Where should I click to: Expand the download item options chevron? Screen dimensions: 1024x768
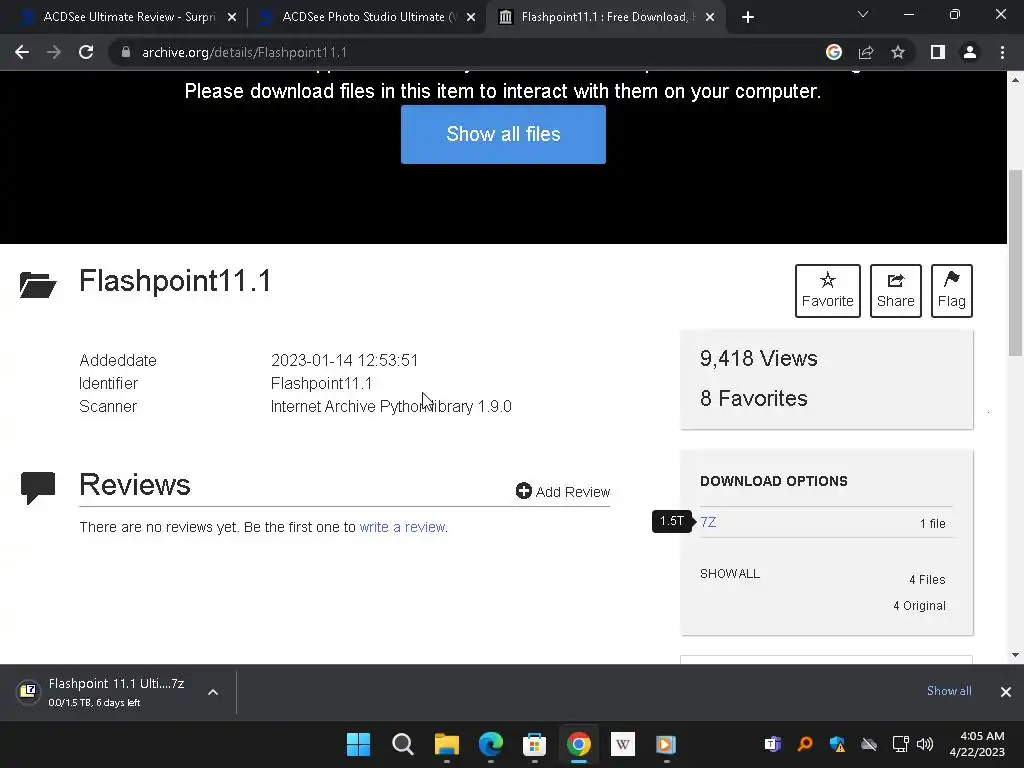pos(213,692)
